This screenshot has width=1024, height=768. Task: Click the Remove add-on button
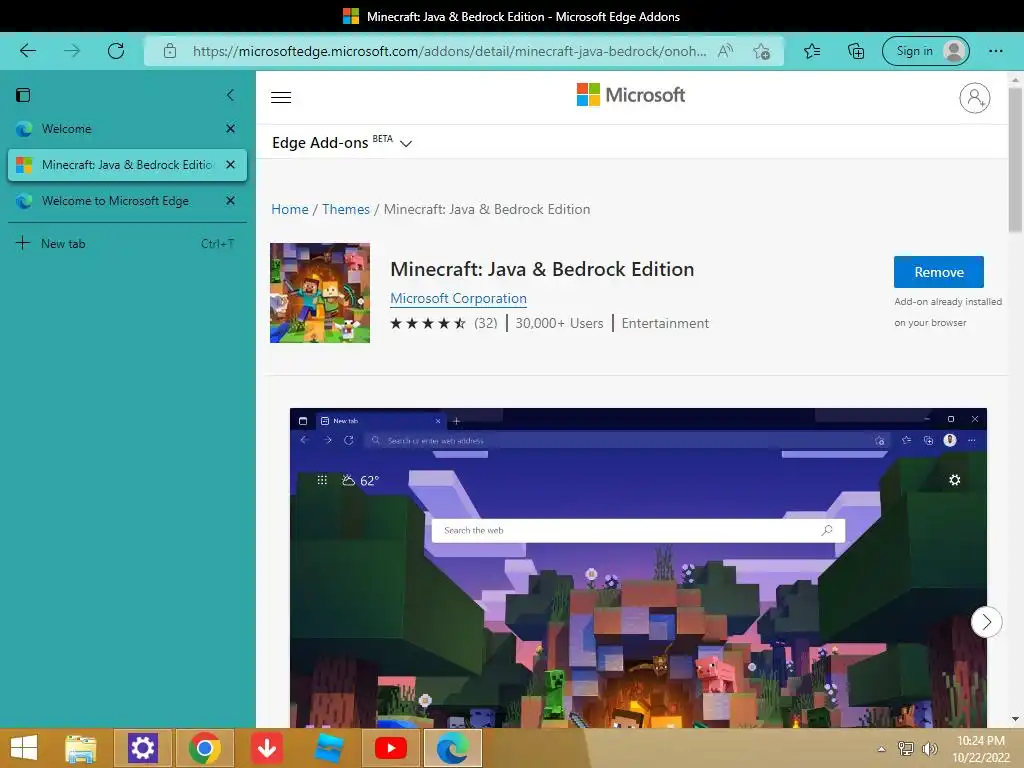point(938,272)
